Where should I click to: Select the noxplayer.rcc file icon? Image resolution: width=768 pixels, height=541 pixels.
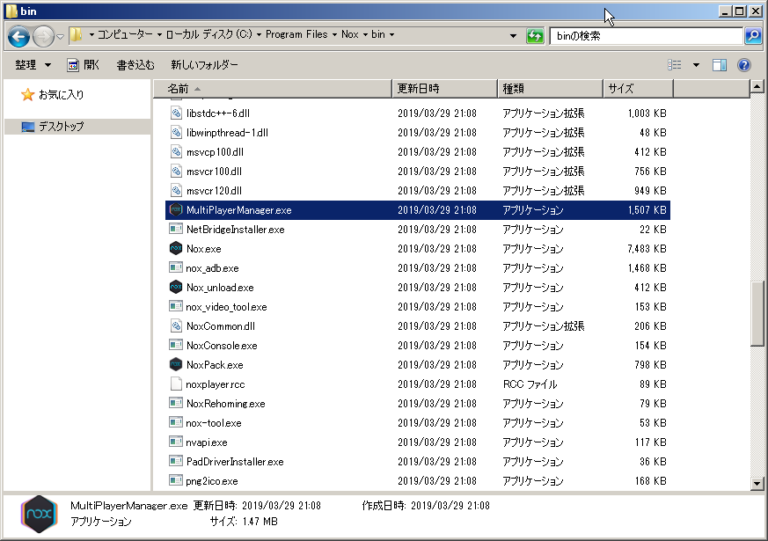[x=176, y=385]
